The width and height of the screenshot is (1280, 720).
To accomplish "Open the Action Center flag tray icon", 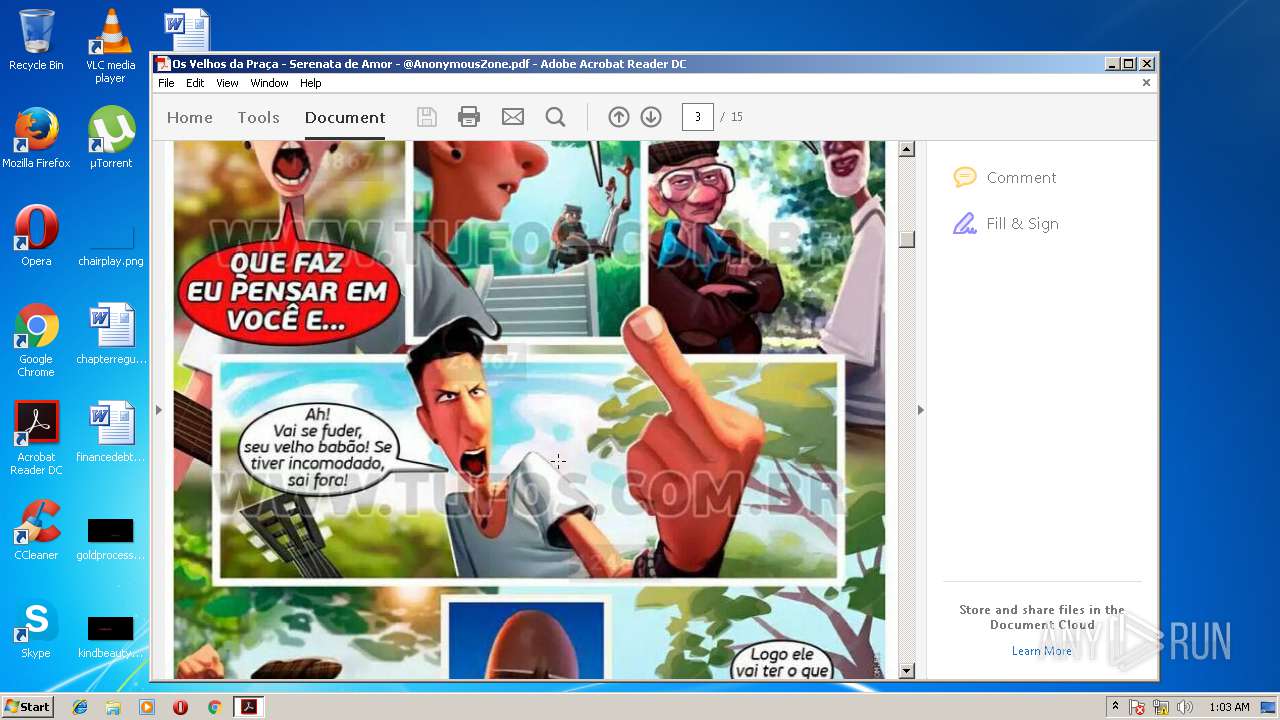I will point(1138,707).
